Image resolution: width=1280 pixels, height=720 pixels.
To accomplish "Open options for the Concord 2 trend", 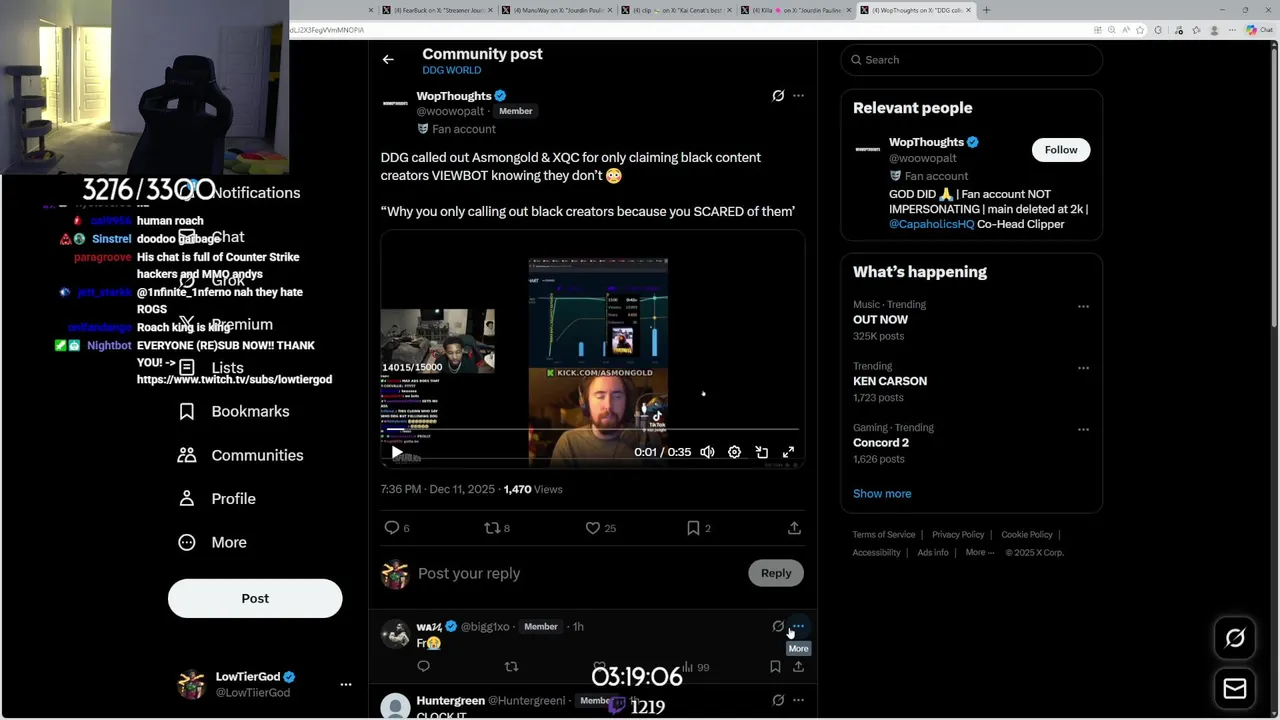I will tap(1083, 430).
